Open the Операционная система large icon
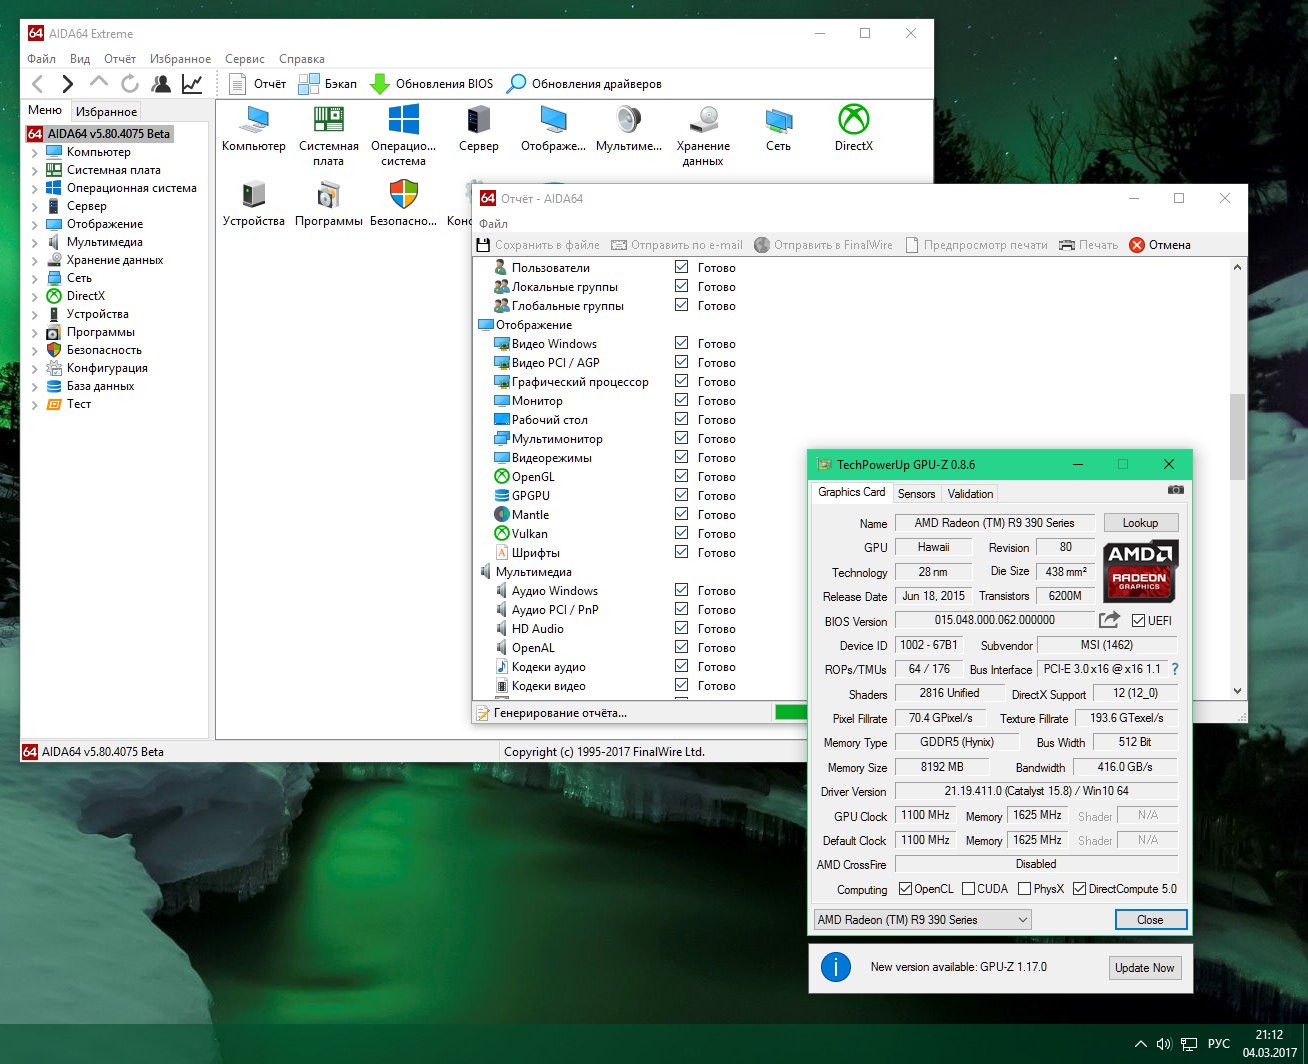This screenshot has height=1064, width=1308. [404, 135]
